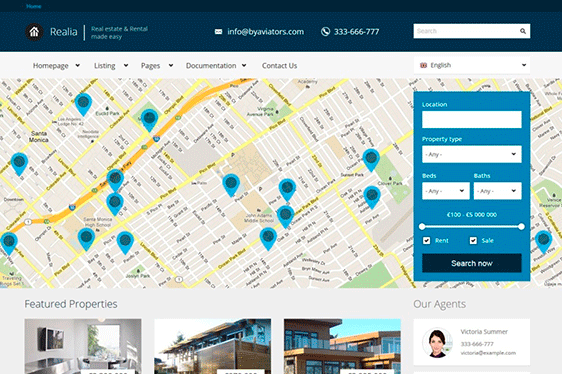Click the magnifier icon in the search box
Viewport: 562px width, 374px height.
(523, 31)
